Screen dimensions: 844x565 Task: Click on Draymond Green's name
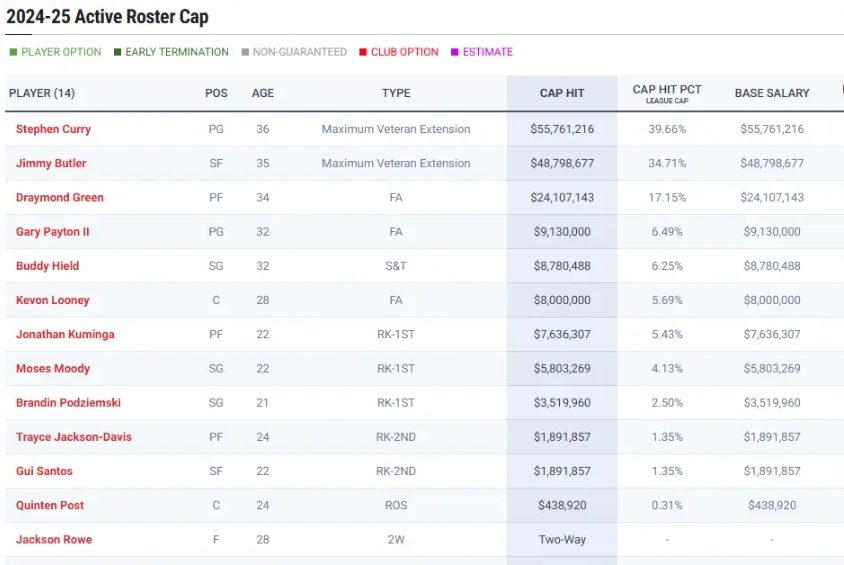click(x=60, y=197)
